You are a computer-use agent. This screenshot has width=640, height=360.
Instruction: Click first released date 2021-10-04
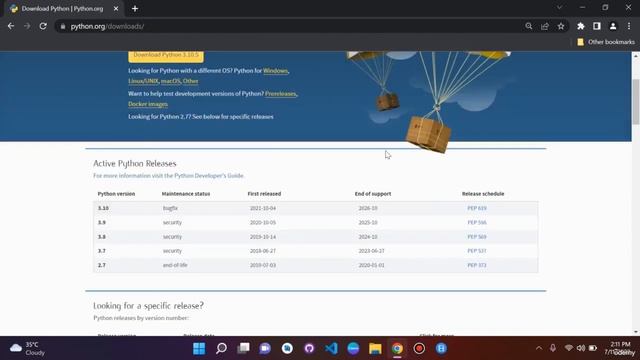(263, 208)
